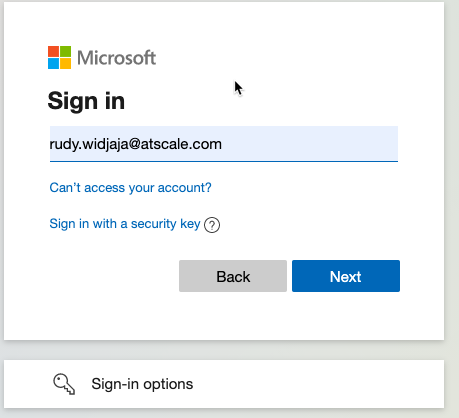Place cursor in rudy.widjaja@atscale.com text

point(136,144)
